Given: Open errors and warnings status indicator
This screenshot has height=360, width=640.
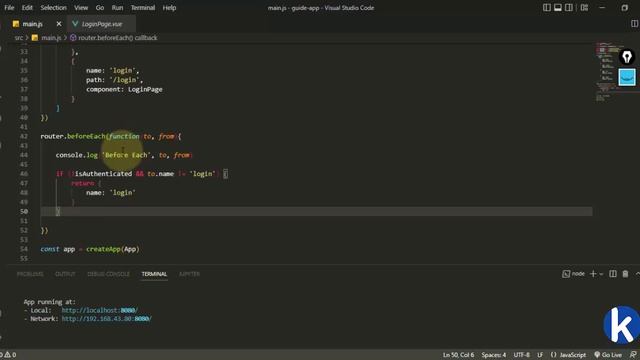Looking at the screenshot, I should (8, 355).
